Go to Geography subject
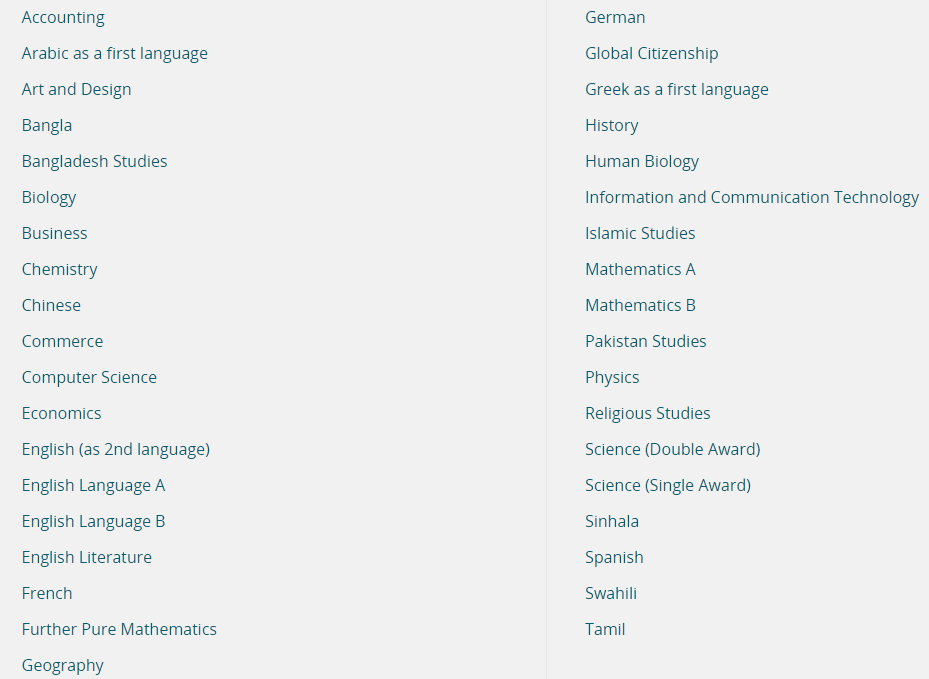Screen dimensions: 929x679 point(63,666)
